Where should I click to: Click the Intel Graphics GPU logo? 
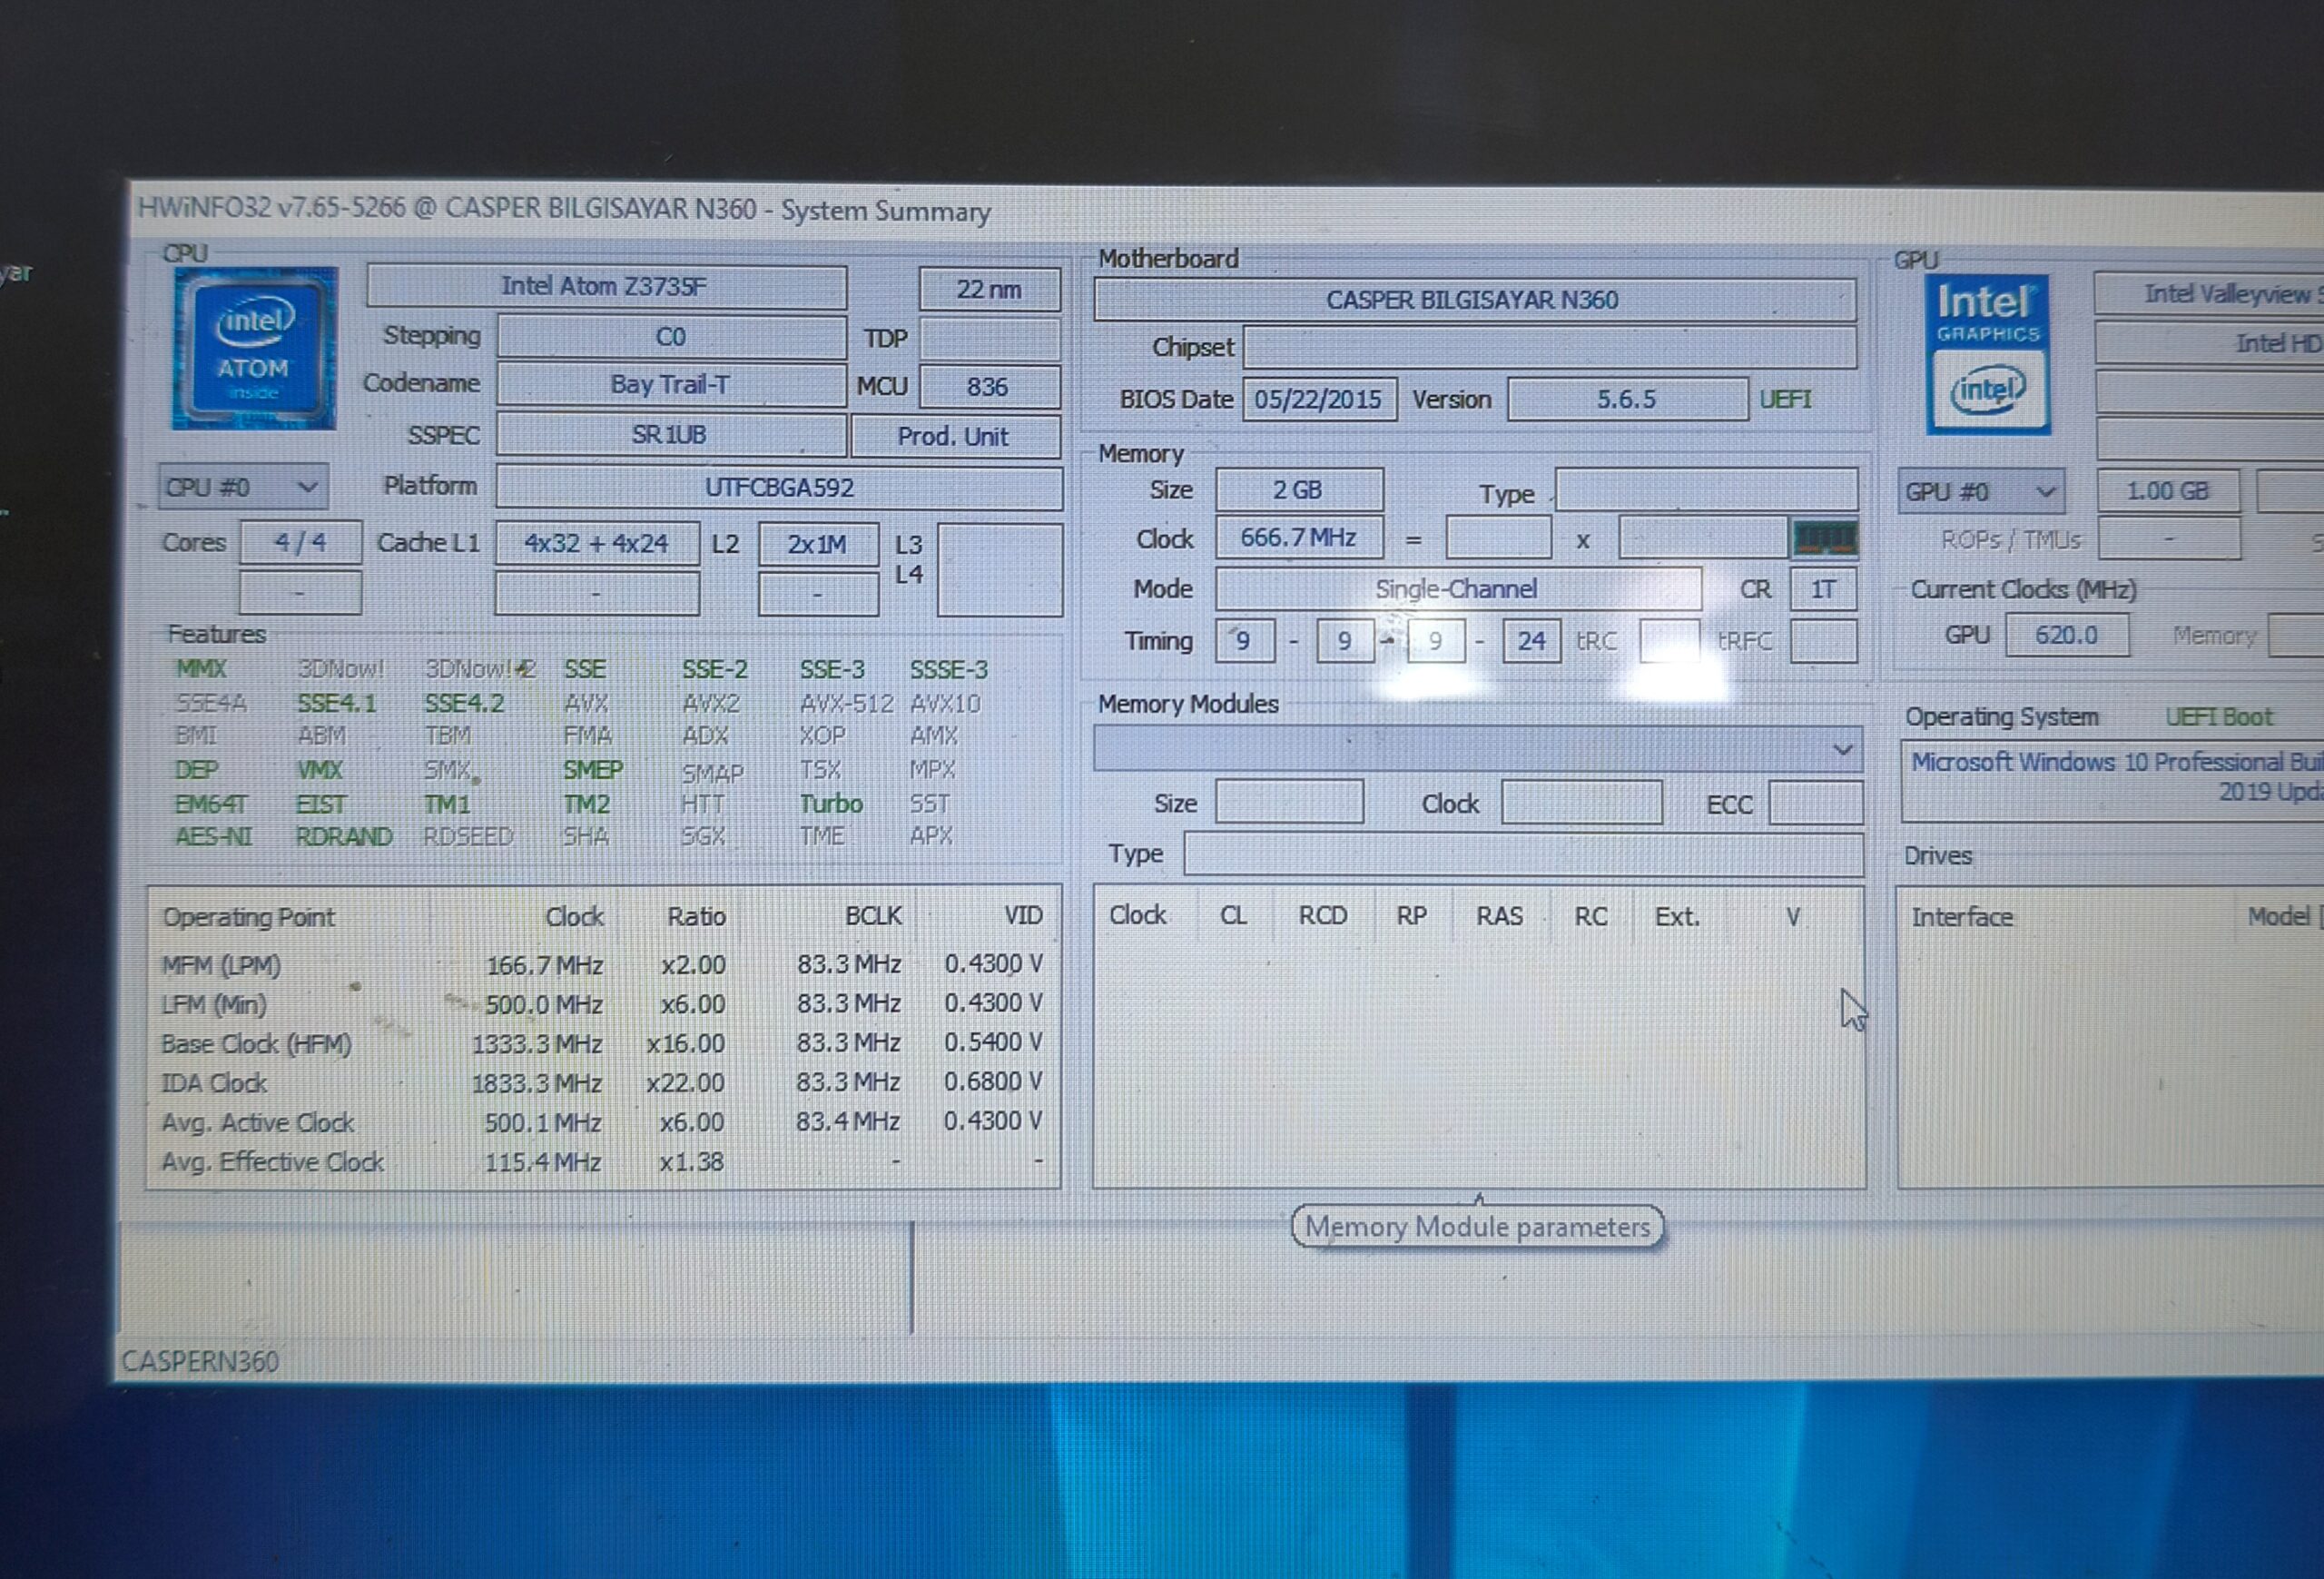pos(1988,355)
